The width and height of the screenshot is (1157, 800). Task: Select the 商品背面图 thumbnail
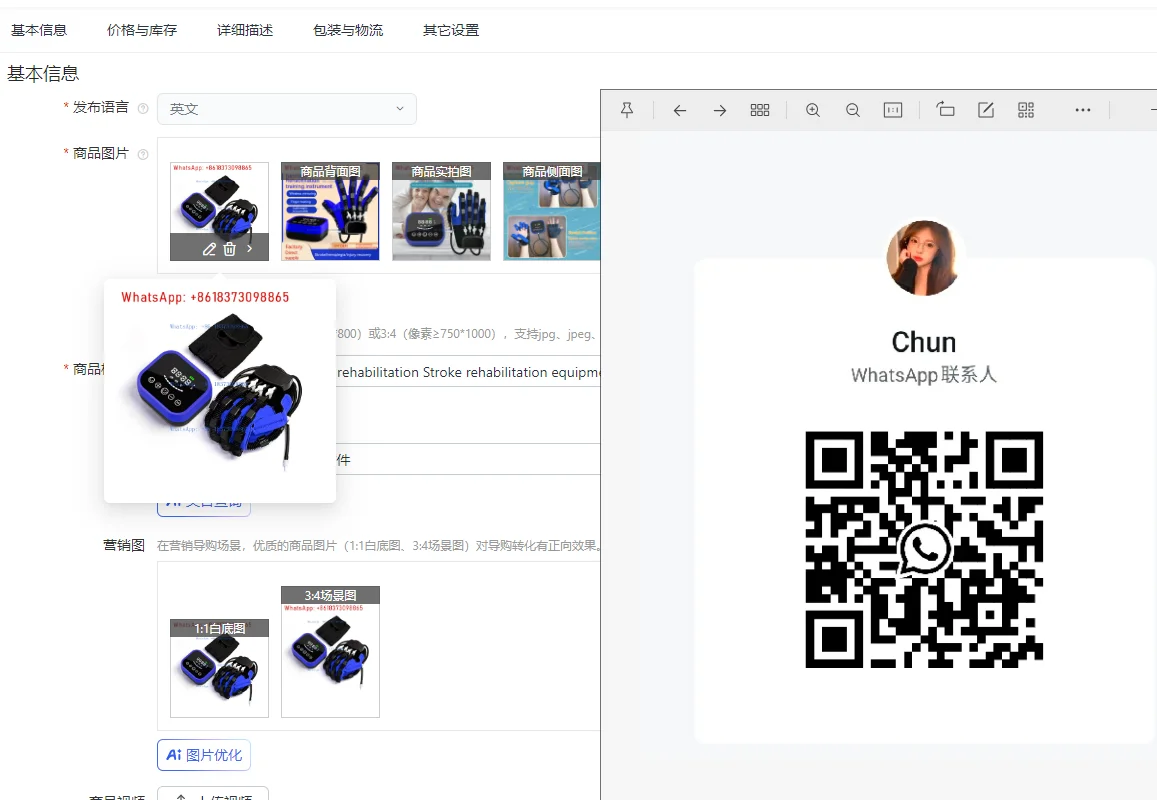point(331,211)
